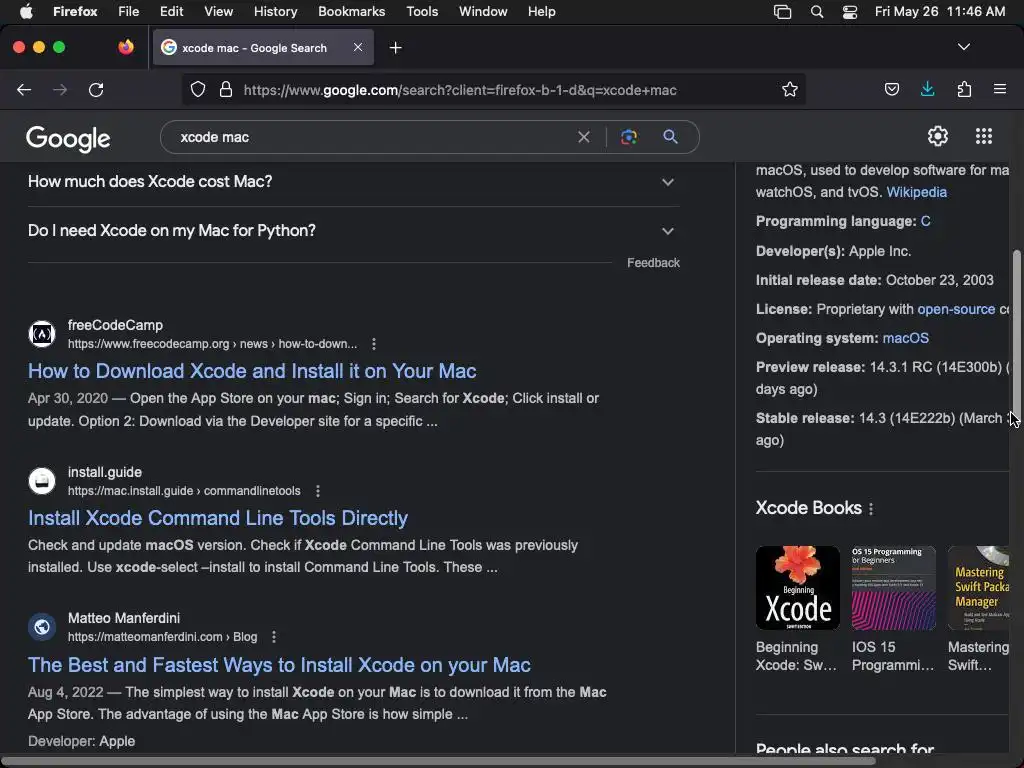Image resolution: width=1024 pixels, height=768 pixels.
Task: Click the forward navigation arrow
Action: 59,90
